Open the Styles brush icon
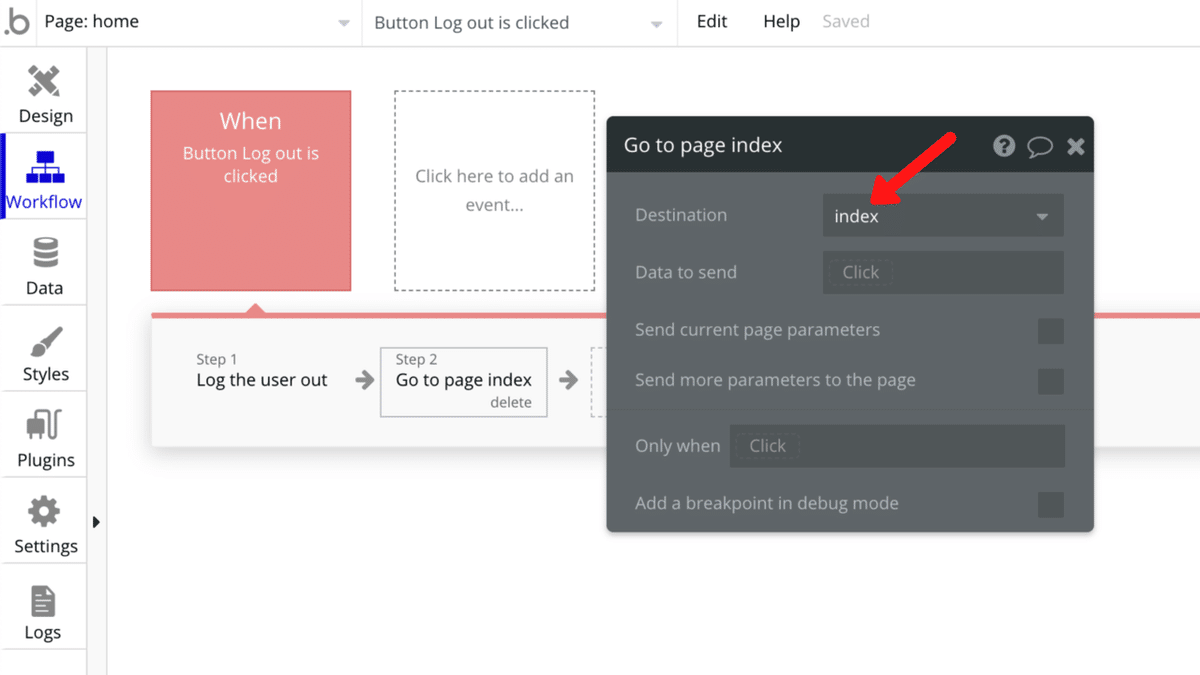The height and width of the screenshot is (675, 1200). coord(44,341)
